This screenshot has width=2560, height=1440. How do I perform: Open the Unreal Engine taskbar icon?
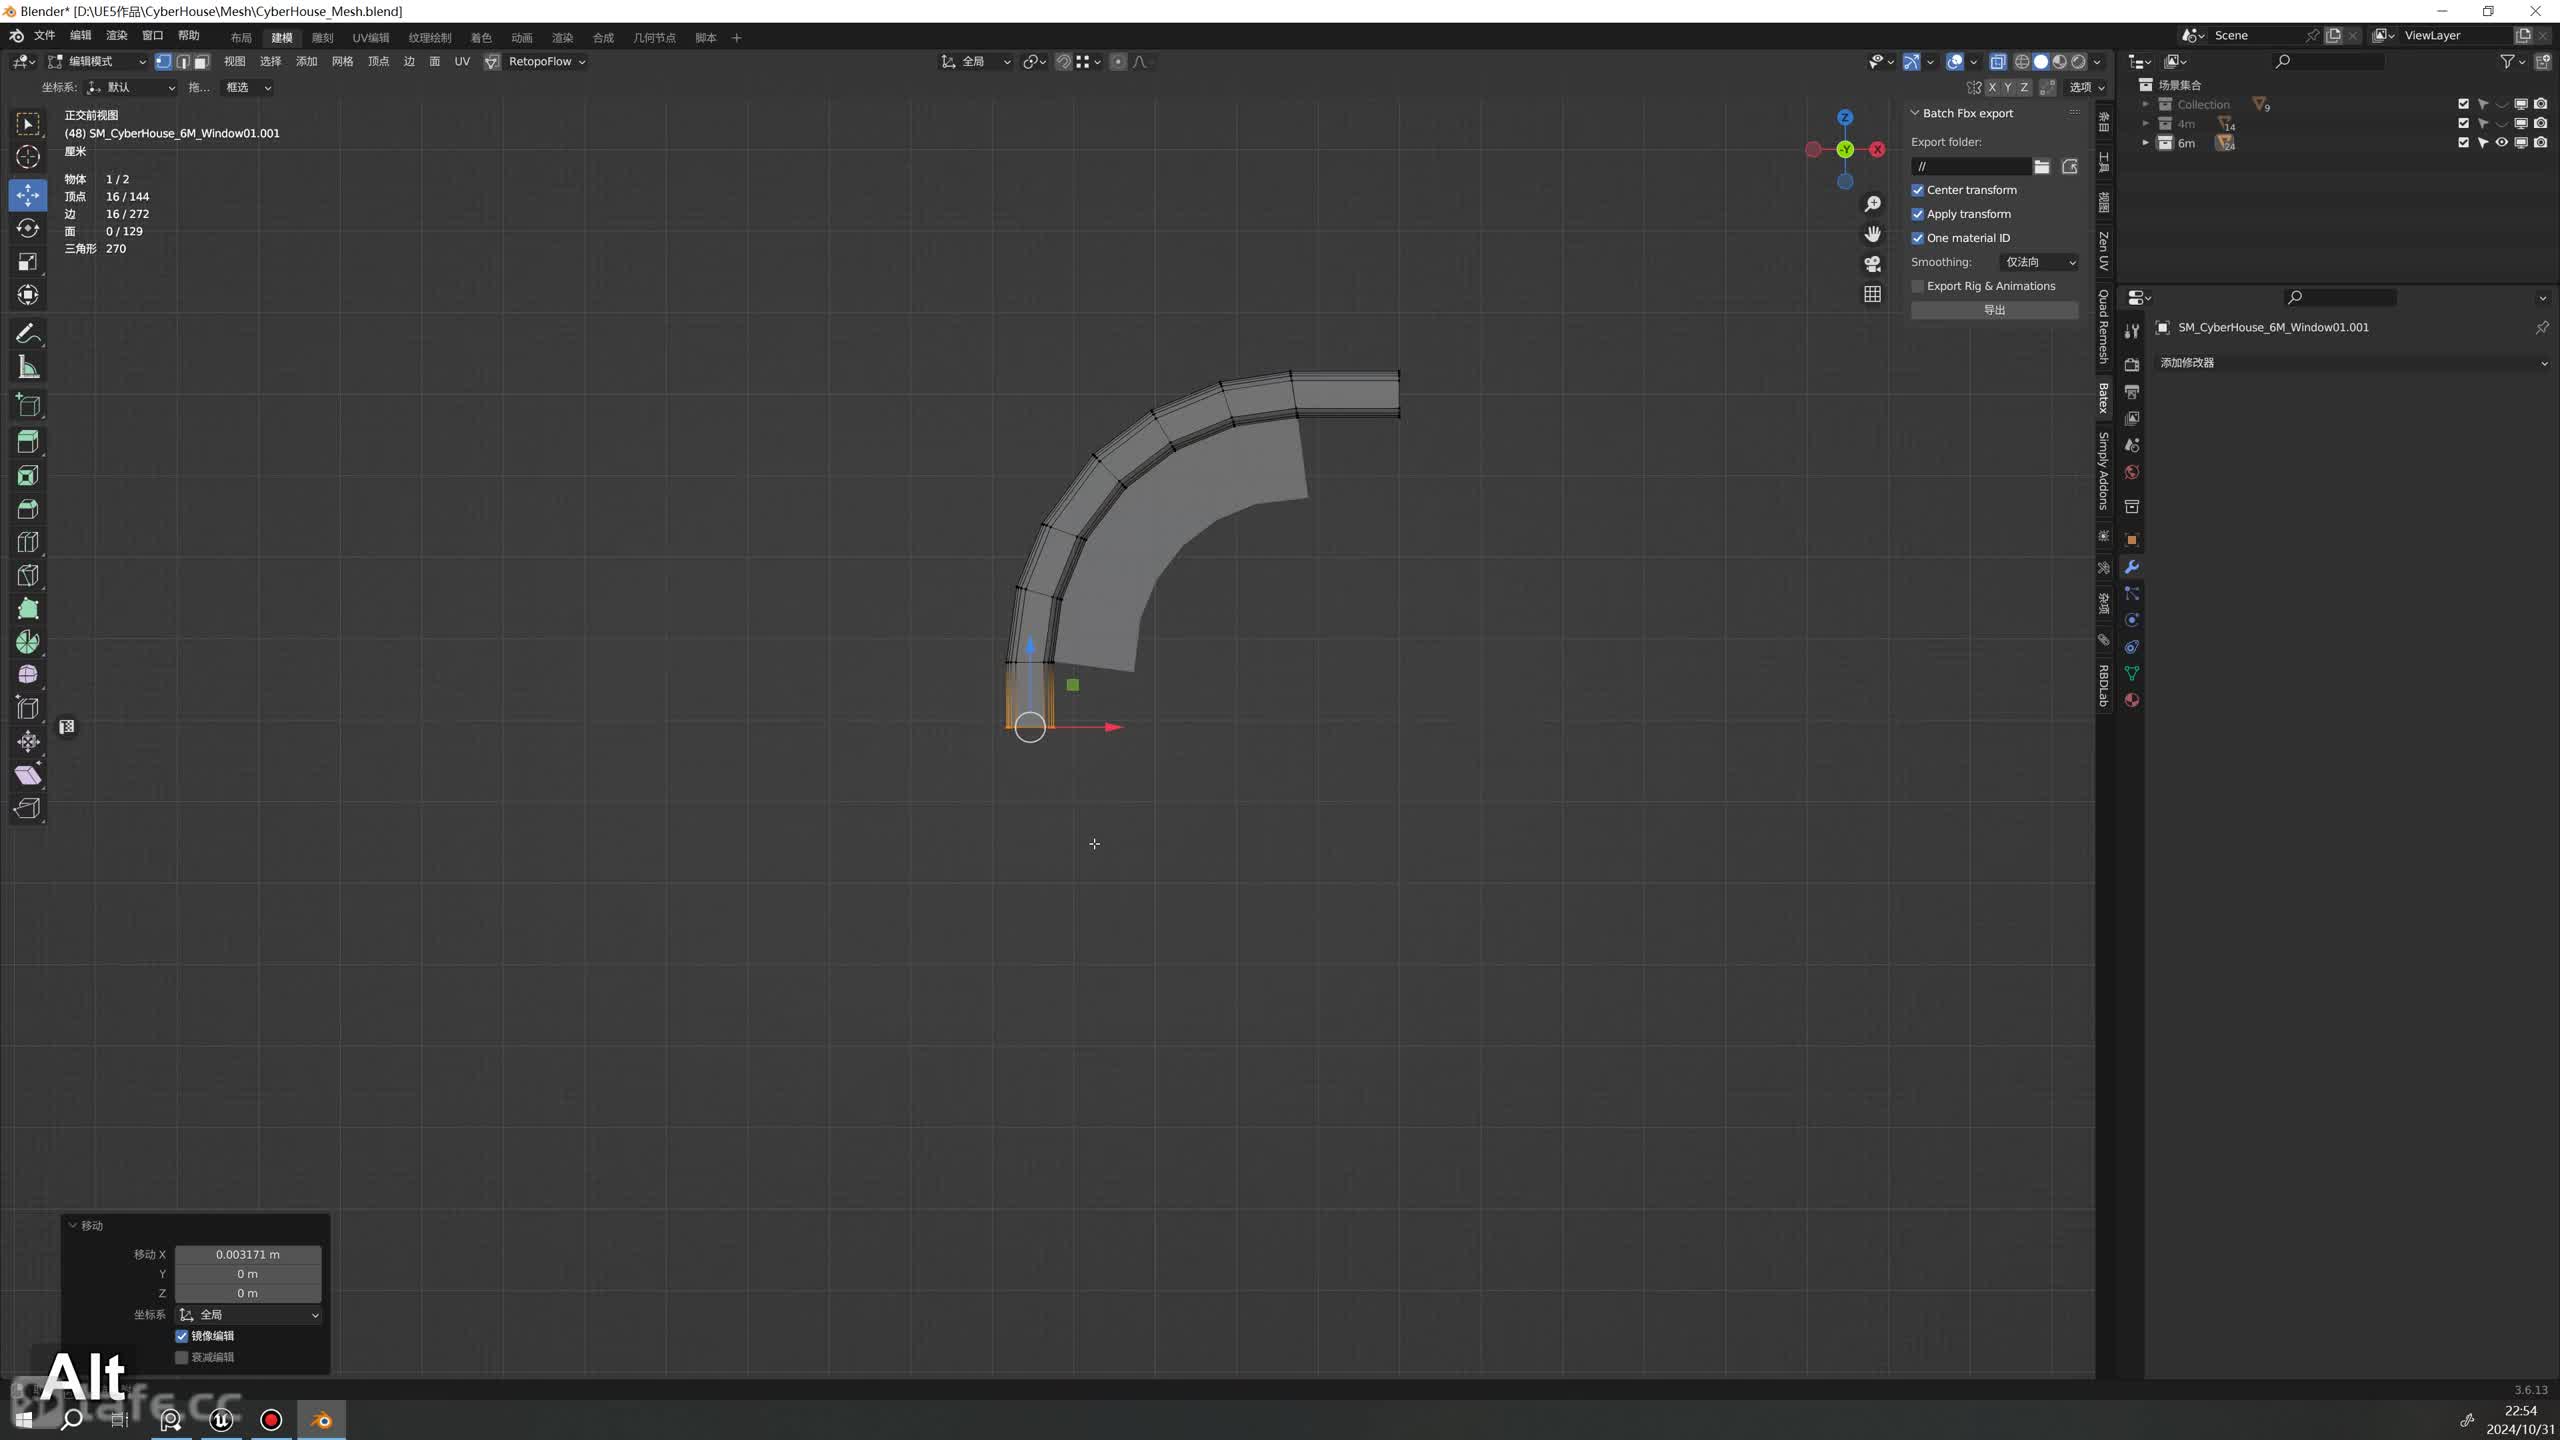pyautogui.click(x=221, y=1420)
